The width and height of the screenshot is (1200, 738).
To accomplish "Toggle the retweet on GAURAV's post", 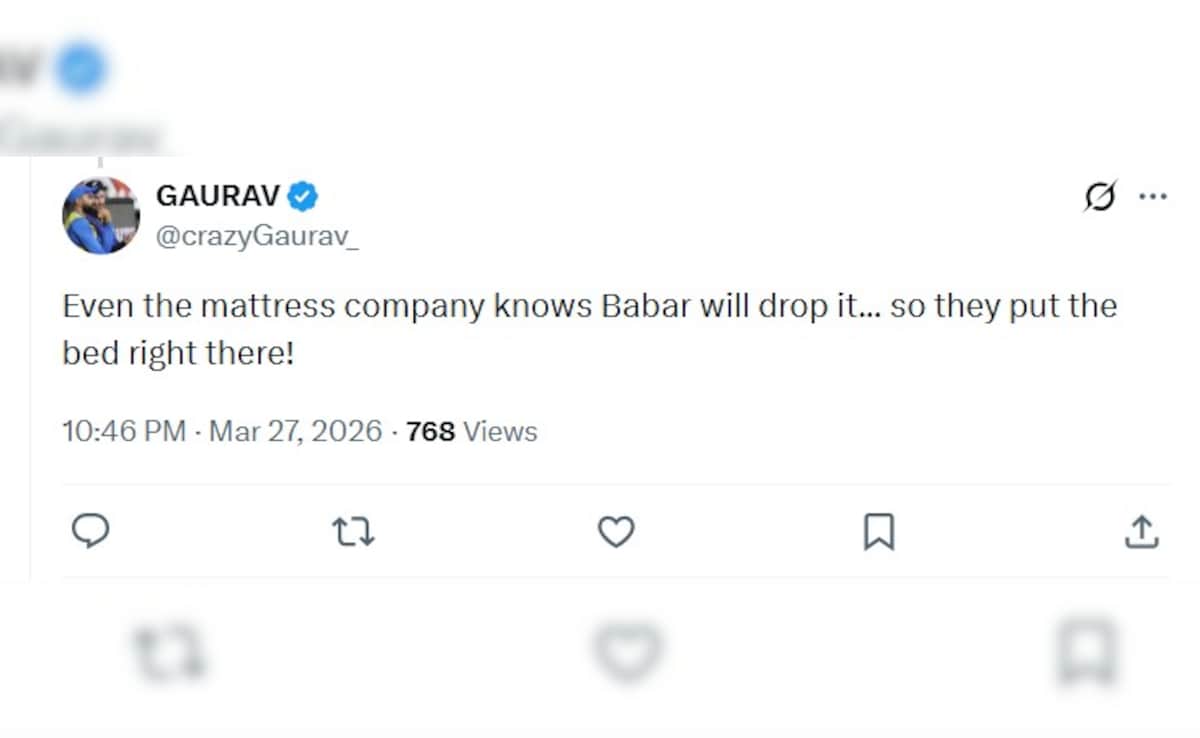I will (x=353, y=531).
